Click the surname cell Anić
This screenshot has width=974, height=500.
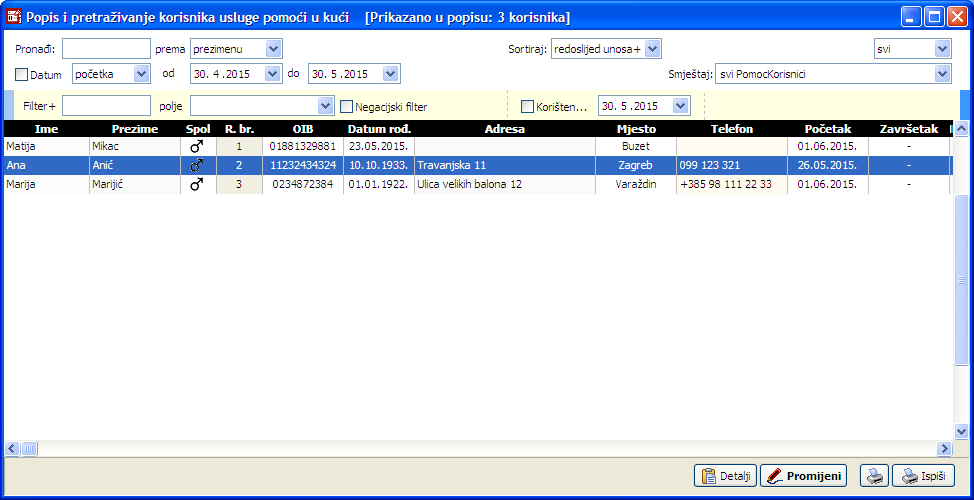135,166
